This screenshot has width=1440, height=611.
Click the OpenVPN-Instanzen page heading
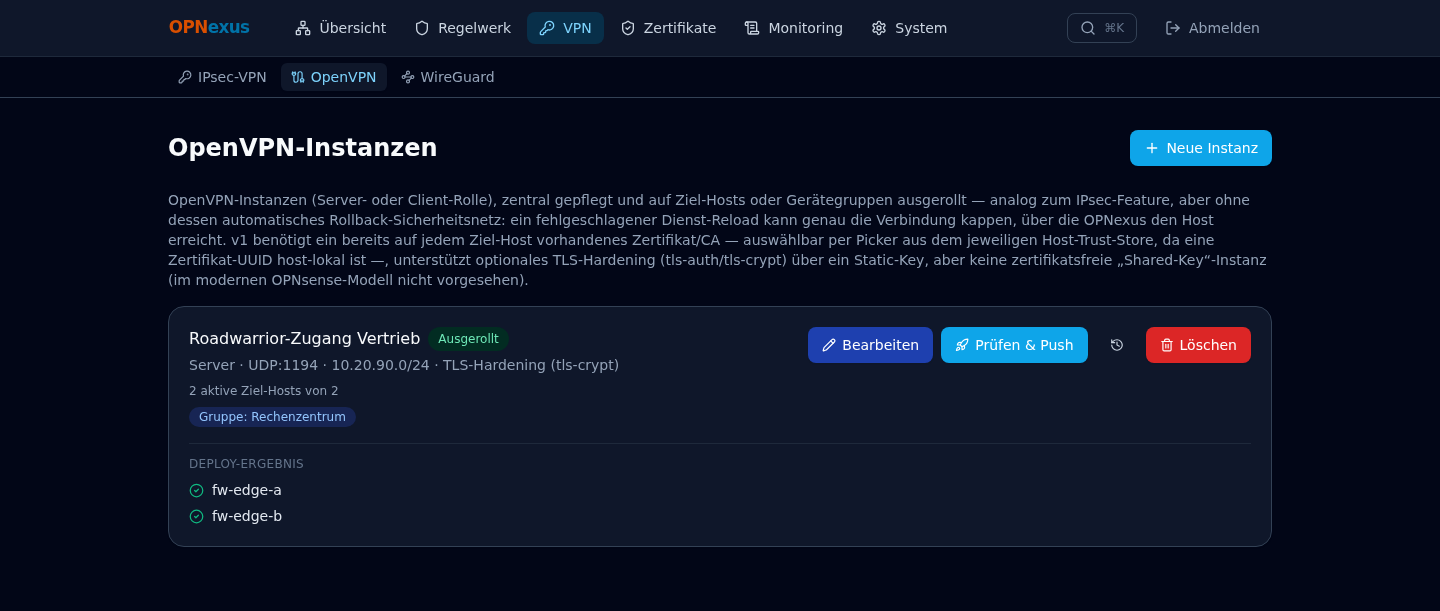303,148
